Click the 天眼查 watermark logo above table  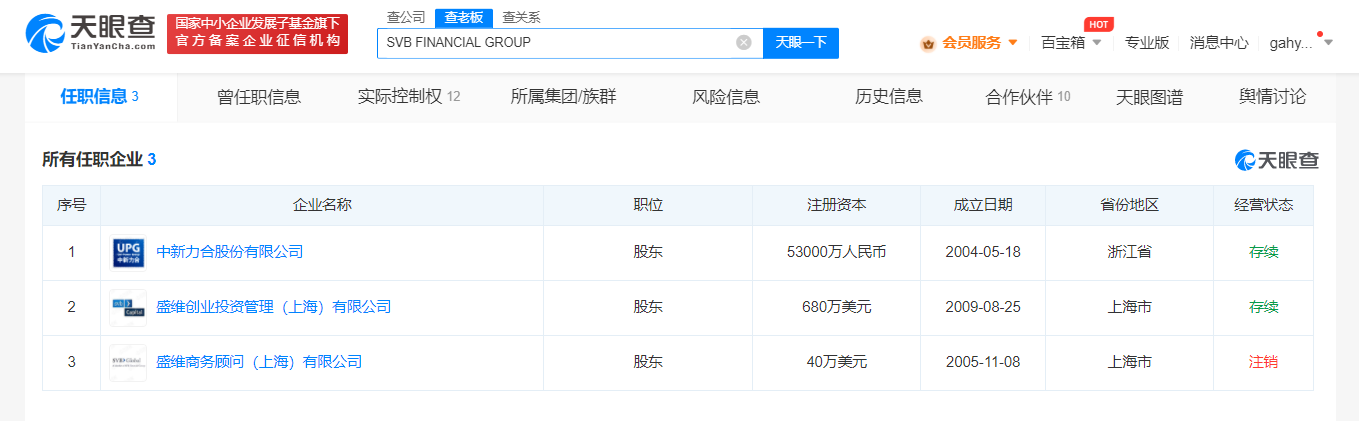point(1277,160)
